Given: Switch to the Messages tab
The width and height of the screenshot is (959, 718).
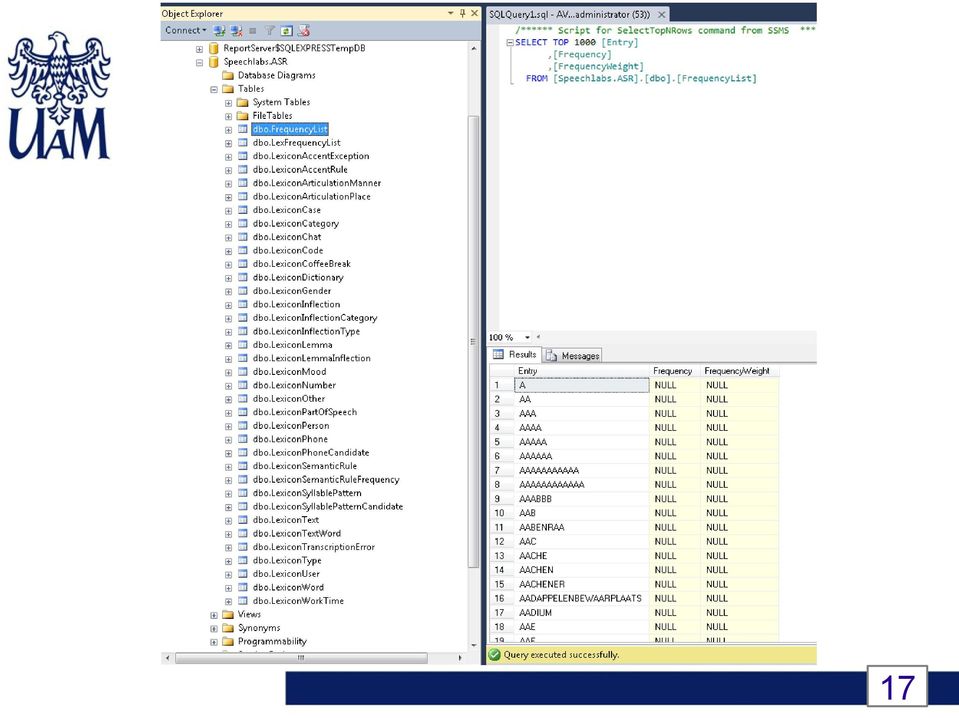Looking at the screenshot, I should tap(572, 355).
